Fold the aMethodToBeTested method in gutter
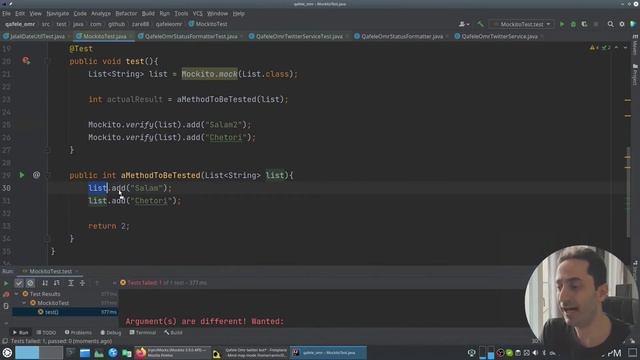This screenshot has width=640, height=360. tap(47, 176)
